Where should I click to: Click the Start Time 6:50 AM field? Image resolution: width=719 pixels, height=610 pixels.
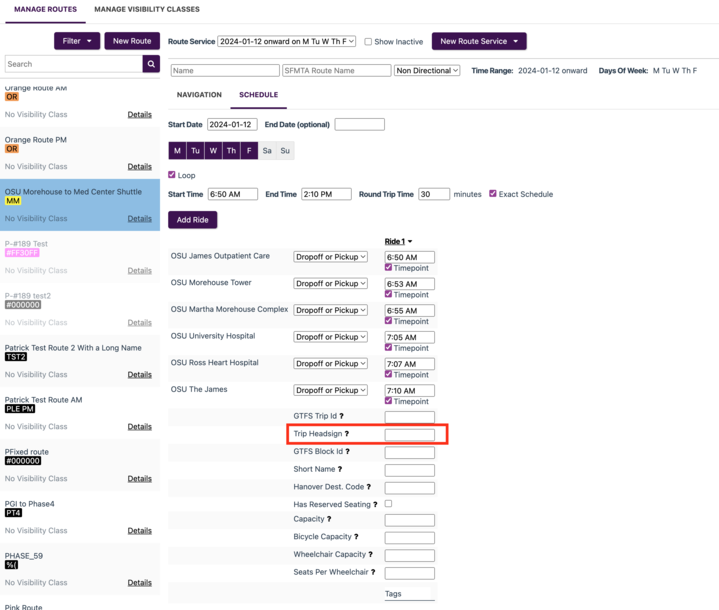click(232, 194)
